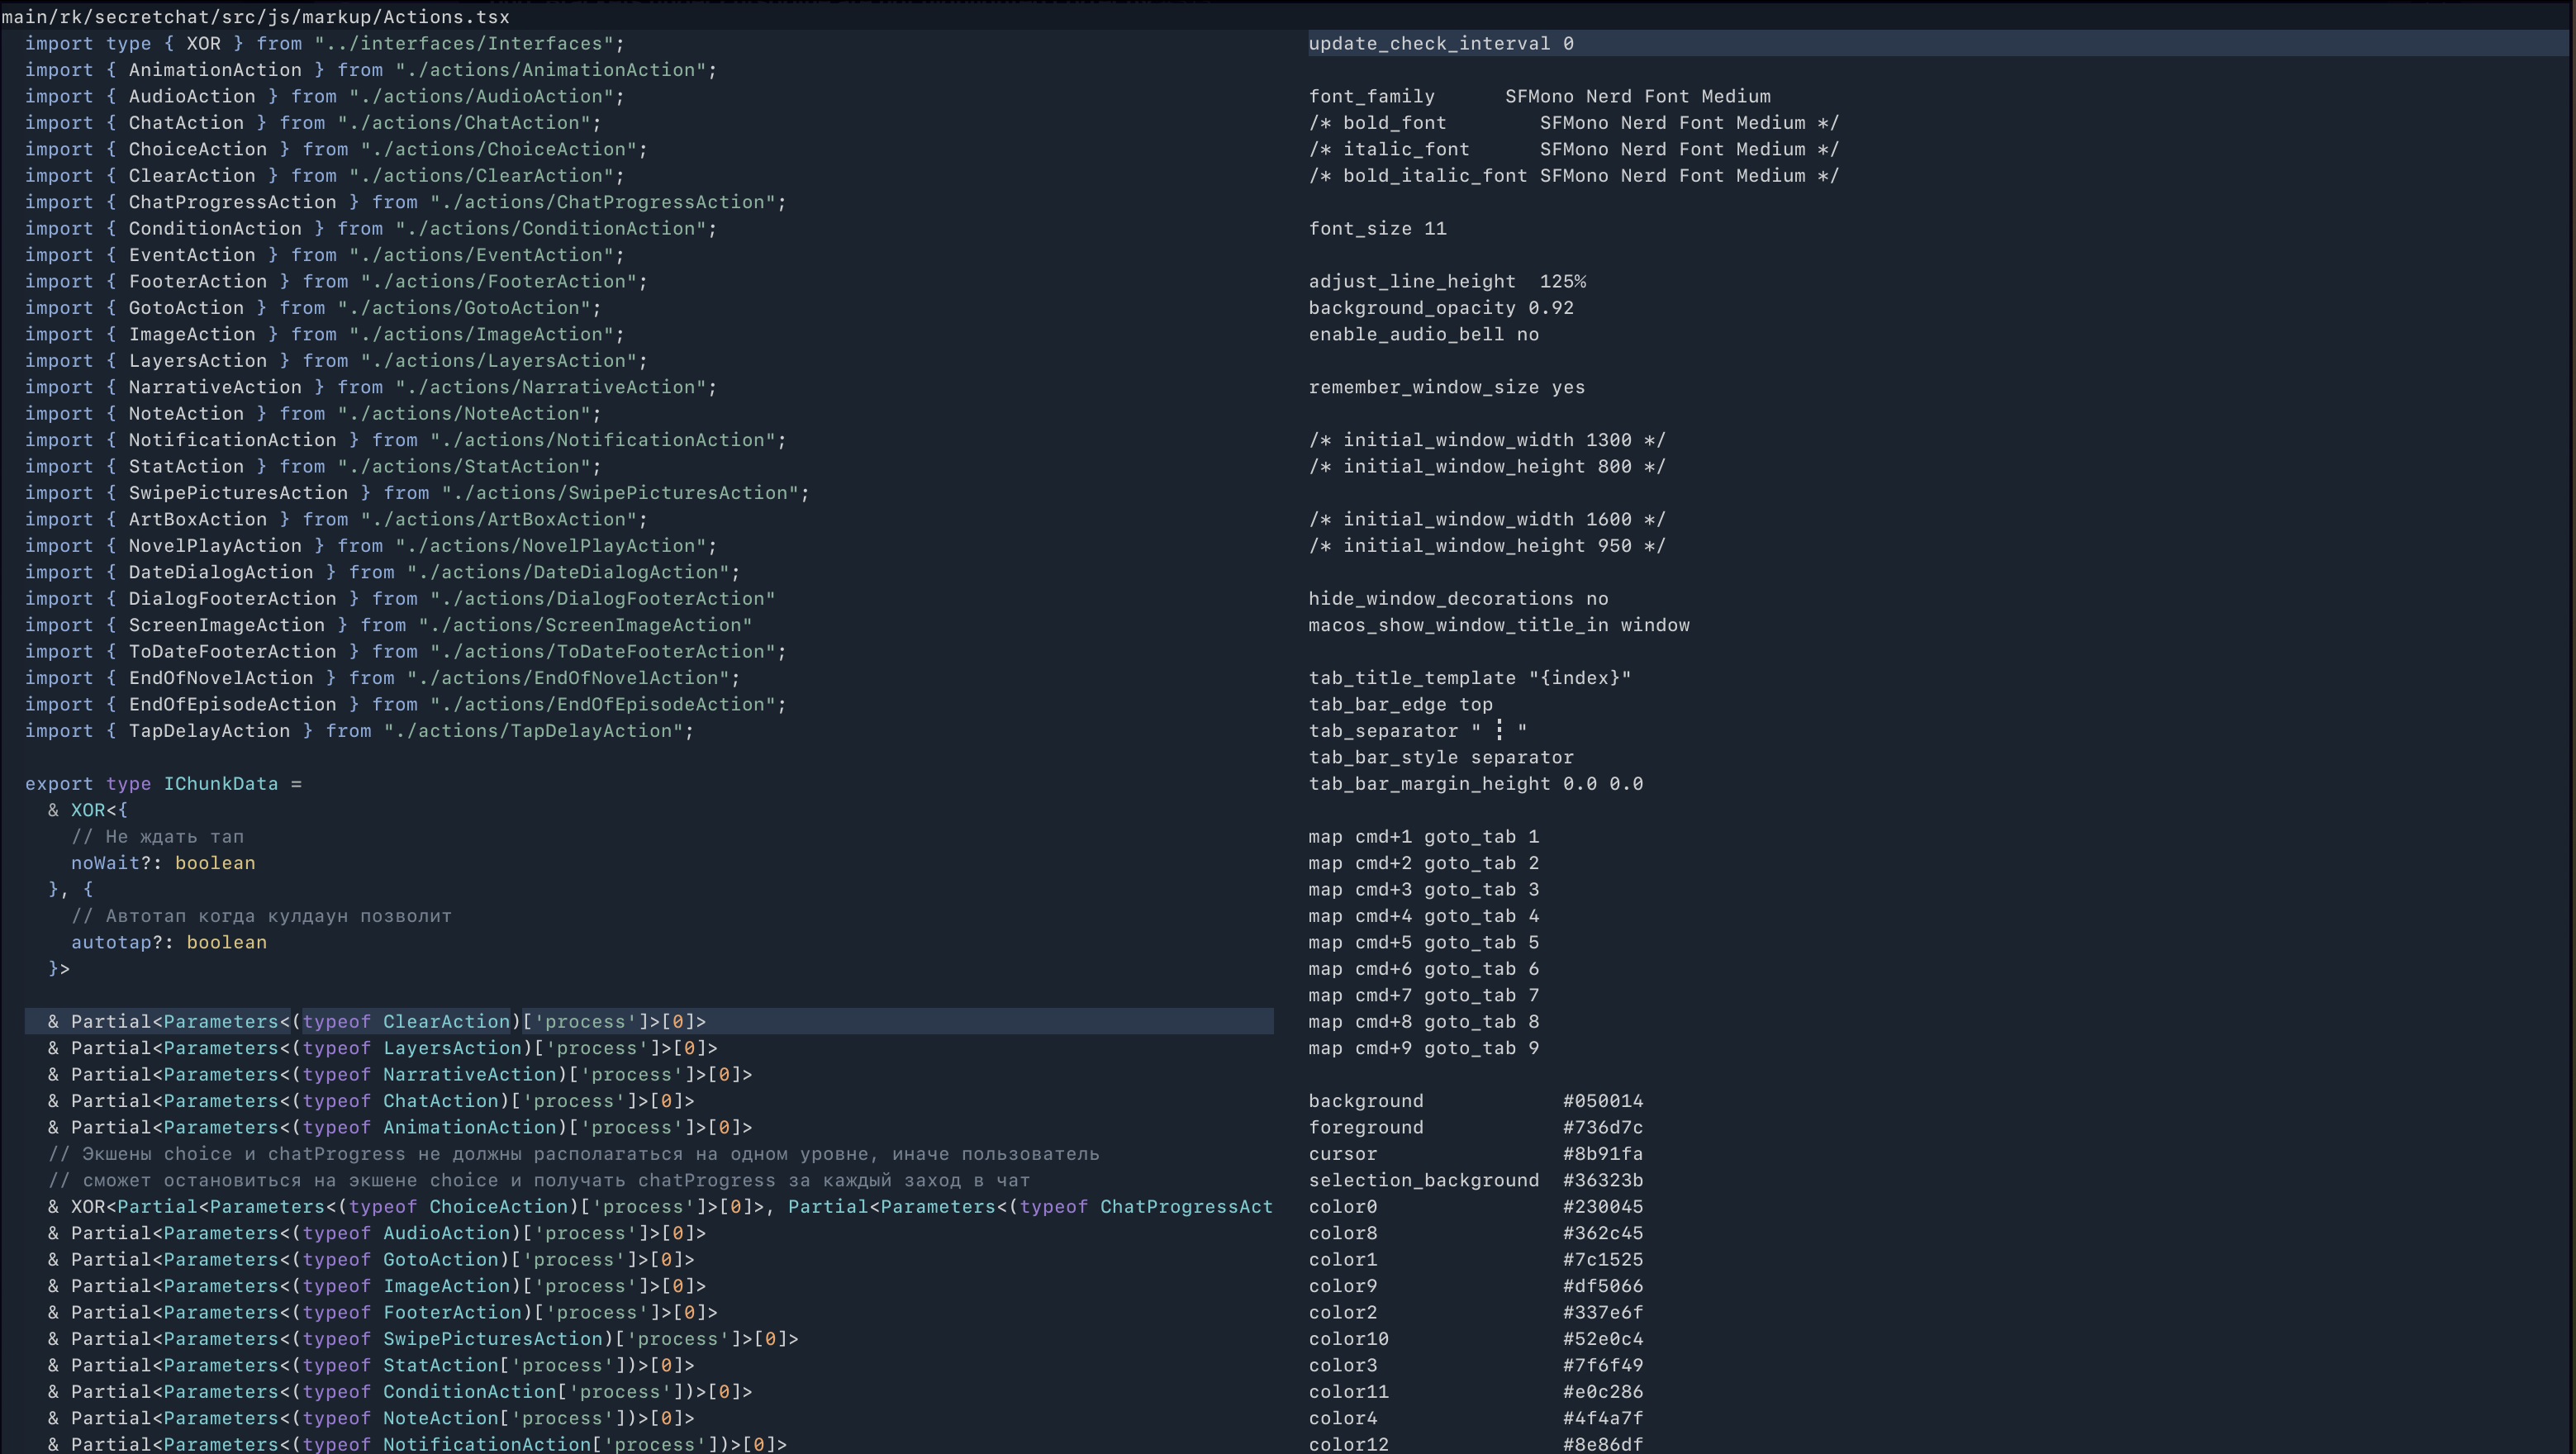Click the font_size 11 setting line

(1377, 228)
